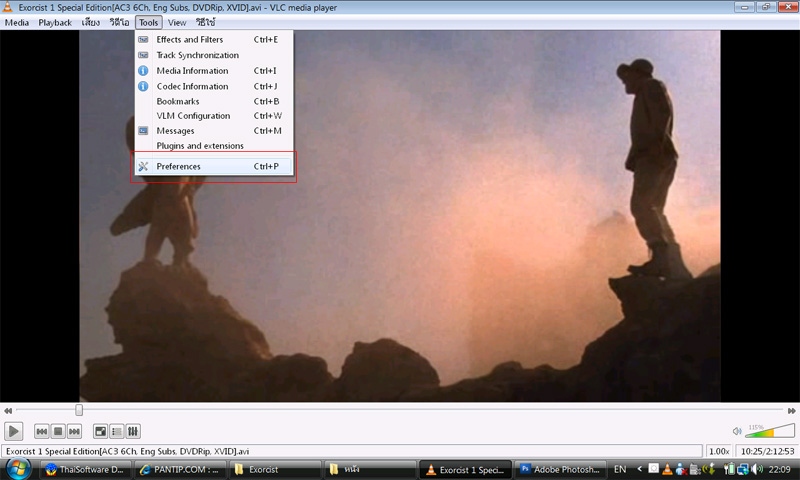Viewport: 800px width, 480px height.
Task: Click VLC cone tray icon
Action: click(x=667, y=469)
